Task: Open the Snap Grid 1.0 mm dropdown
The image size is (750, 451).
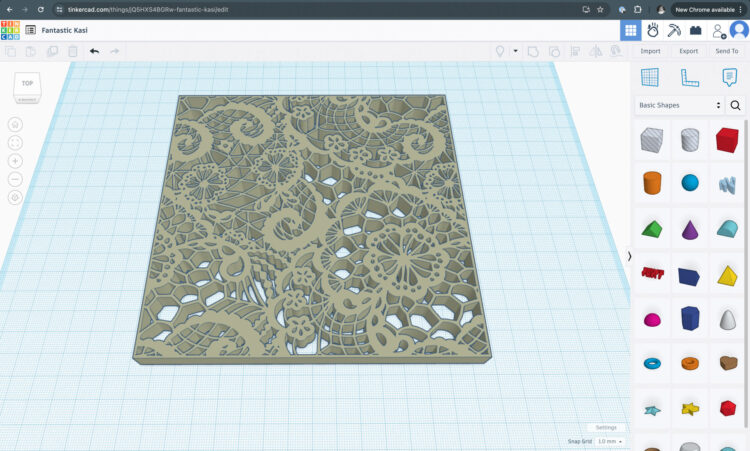Action: [609, 441]
